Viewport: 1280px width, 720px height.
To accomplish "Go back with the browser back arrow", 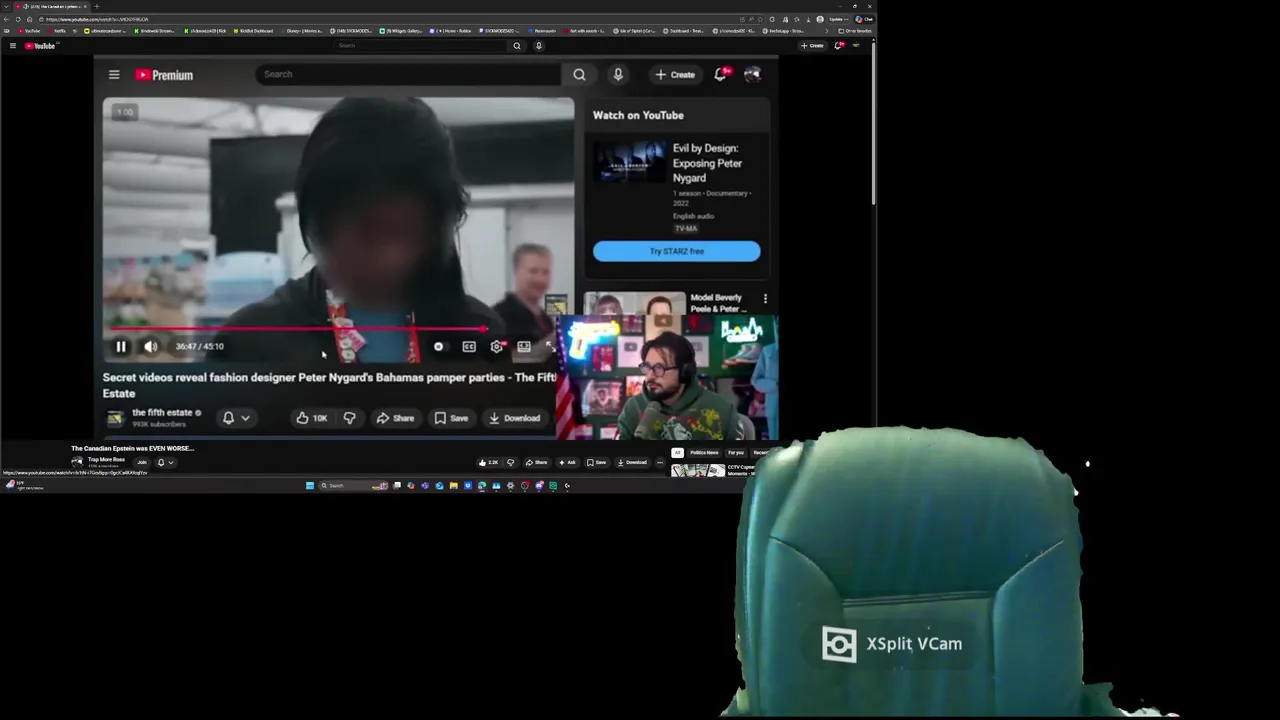I will coord(7,19).
